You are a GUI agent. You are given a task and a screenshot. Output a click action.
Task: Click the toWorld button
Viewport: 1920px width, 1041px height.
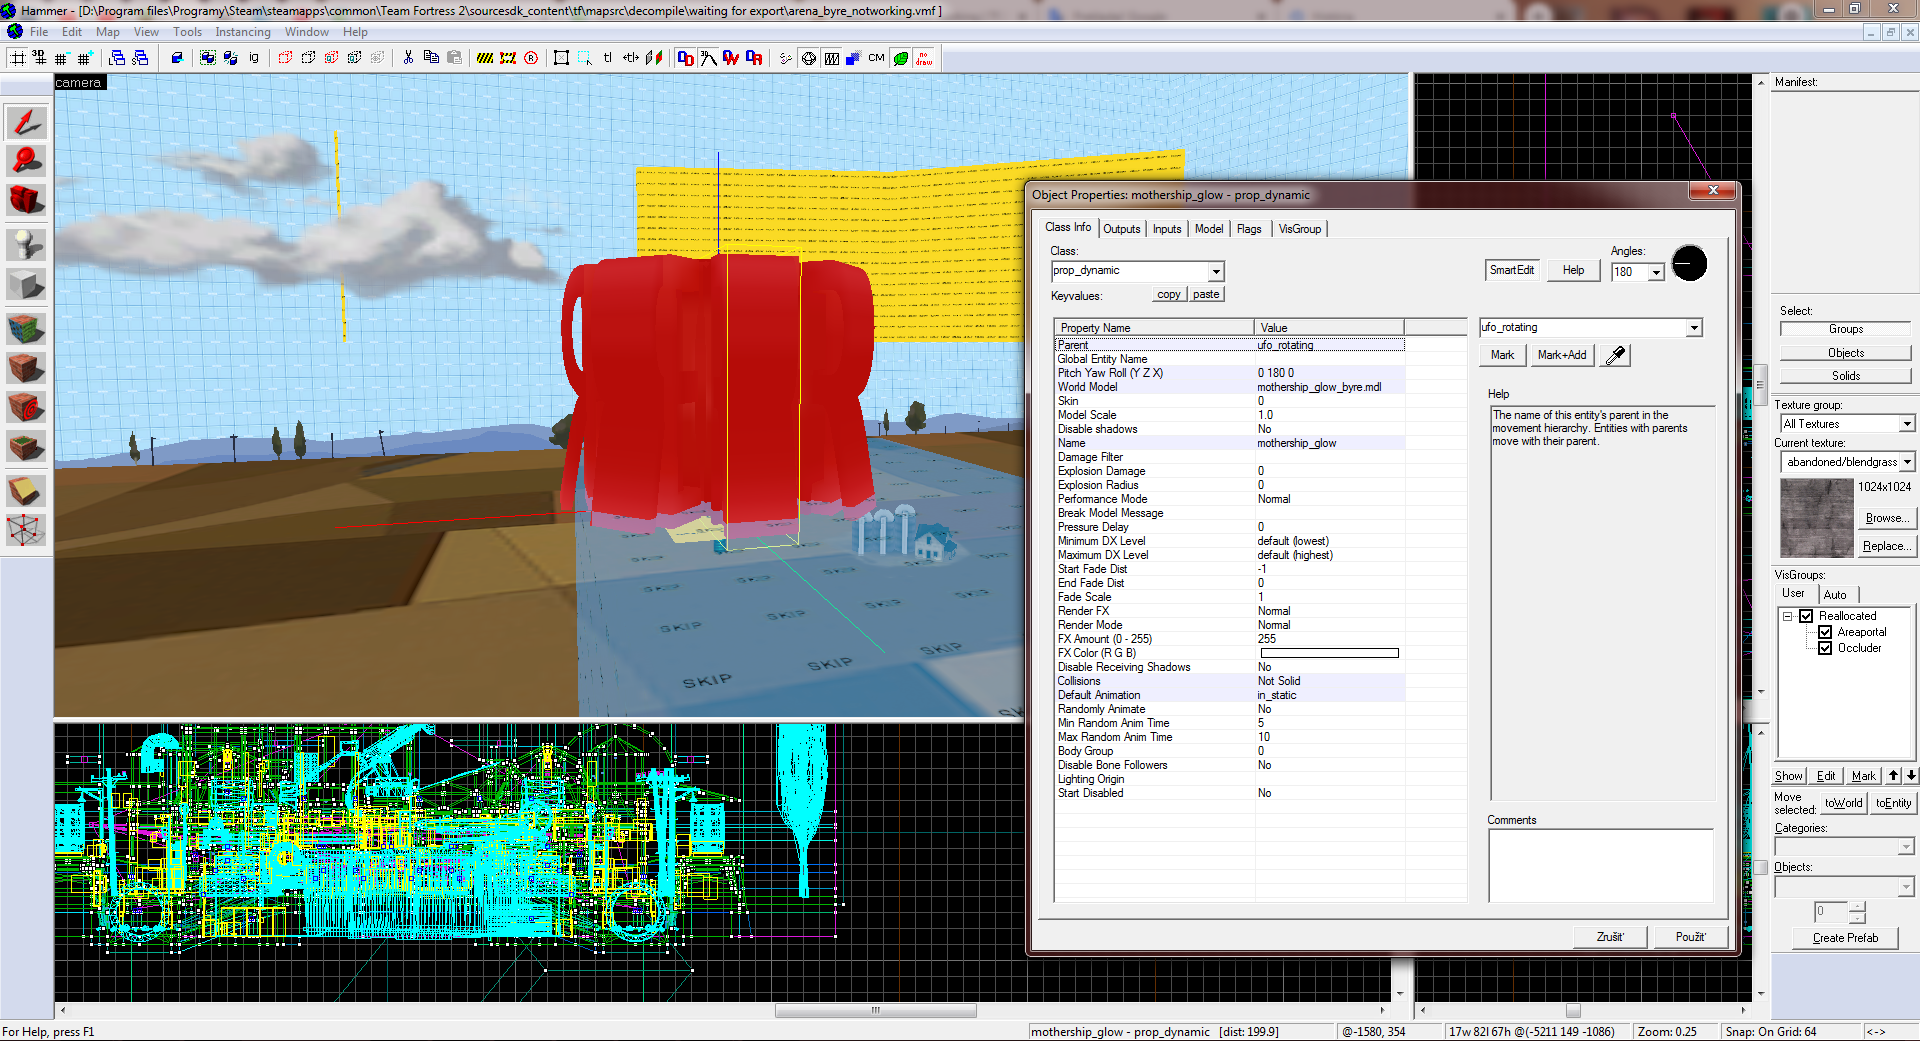click(1843, 803)
